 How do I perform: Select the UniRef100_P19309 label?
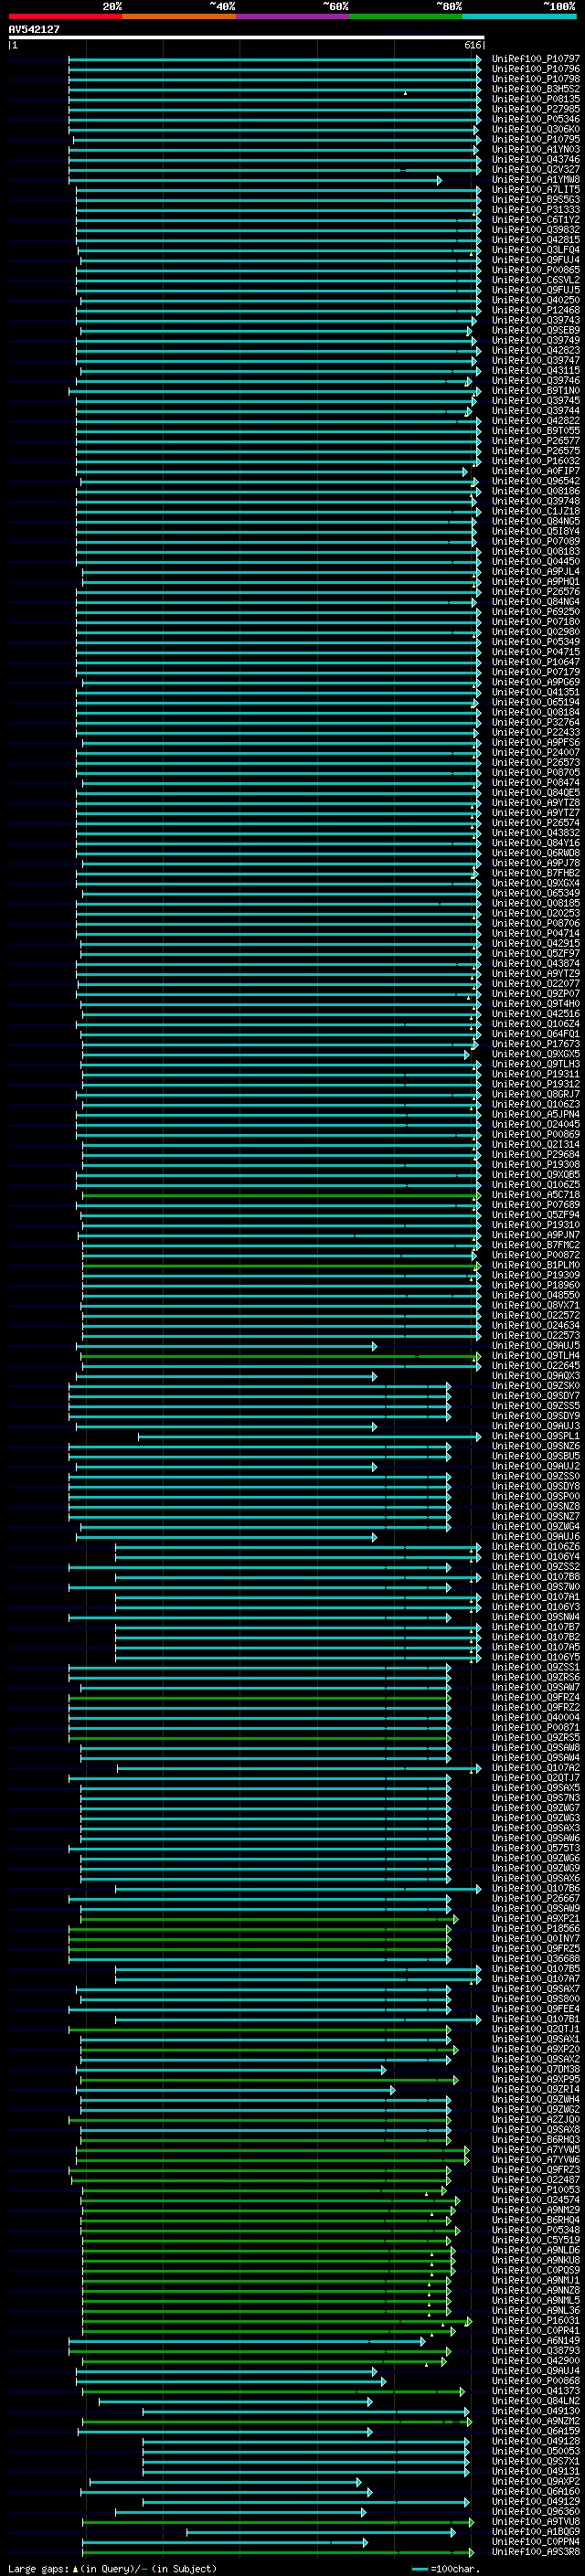point(536,1275)
